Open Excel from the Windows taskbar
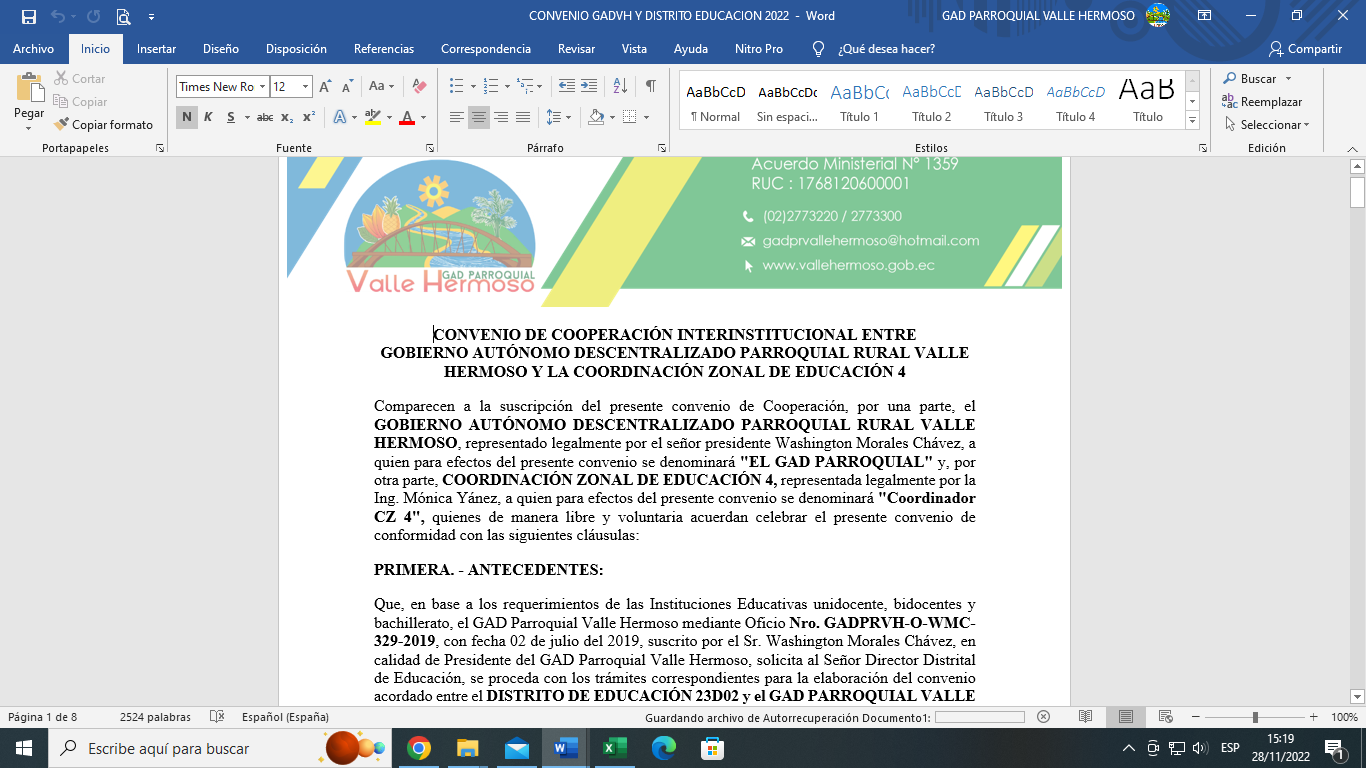The height and width of the screenshot is (768, 1366). (x=615, y=747)
